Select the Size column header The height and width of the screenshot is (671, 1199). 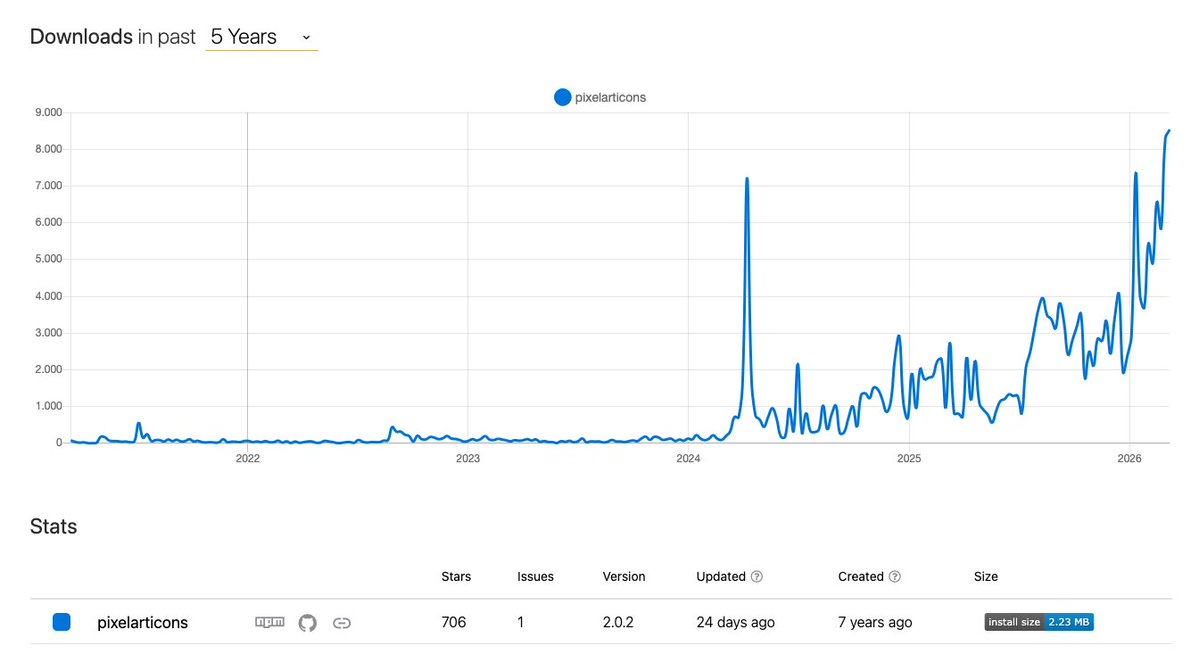986,576
